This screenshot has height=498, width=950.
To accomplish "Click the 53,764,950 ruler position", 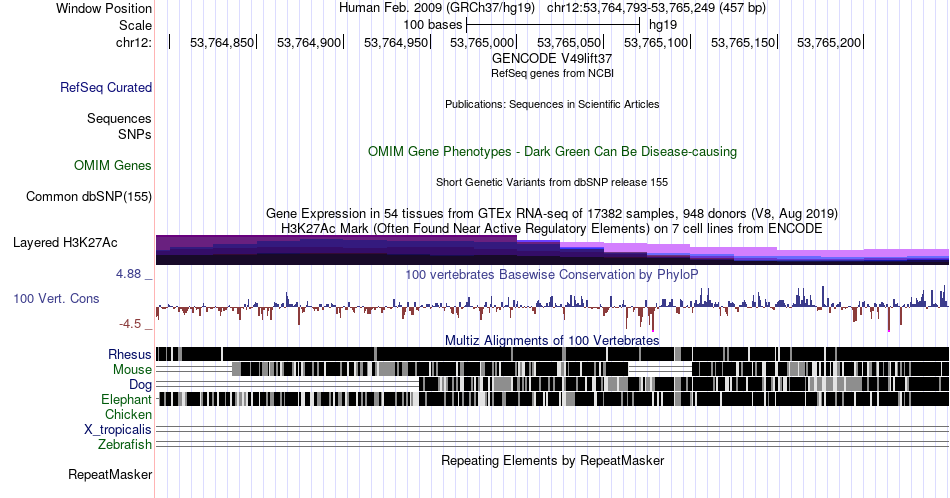I will point(396,42).
